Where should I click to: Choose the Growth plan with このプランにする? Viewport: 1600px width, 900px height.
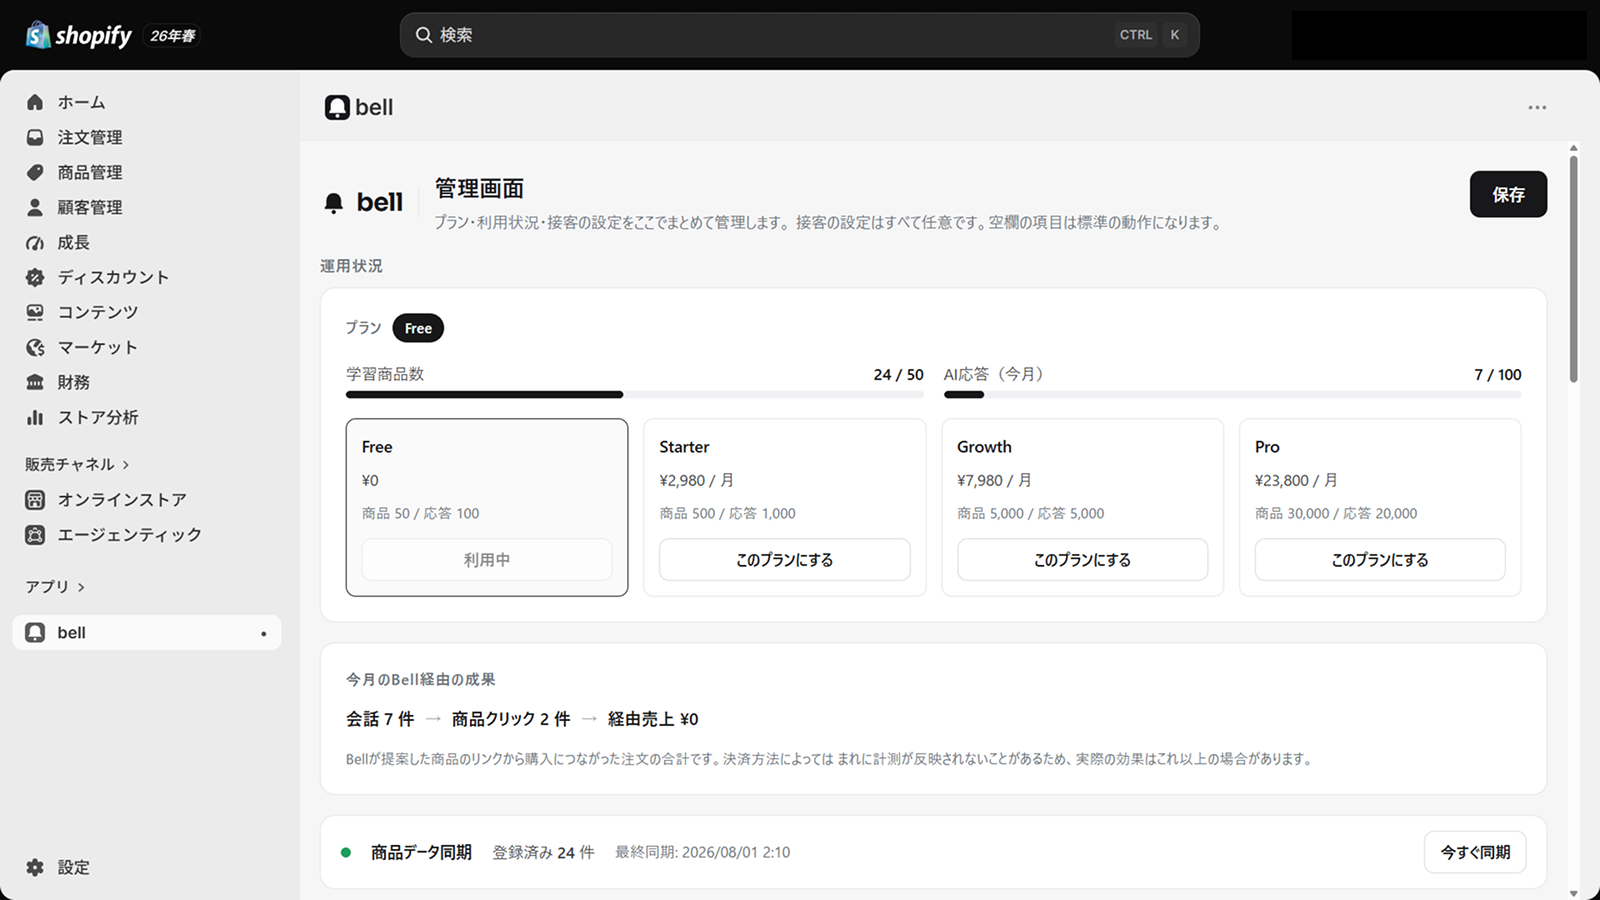pyautogui.click(x=1082, y=560)
